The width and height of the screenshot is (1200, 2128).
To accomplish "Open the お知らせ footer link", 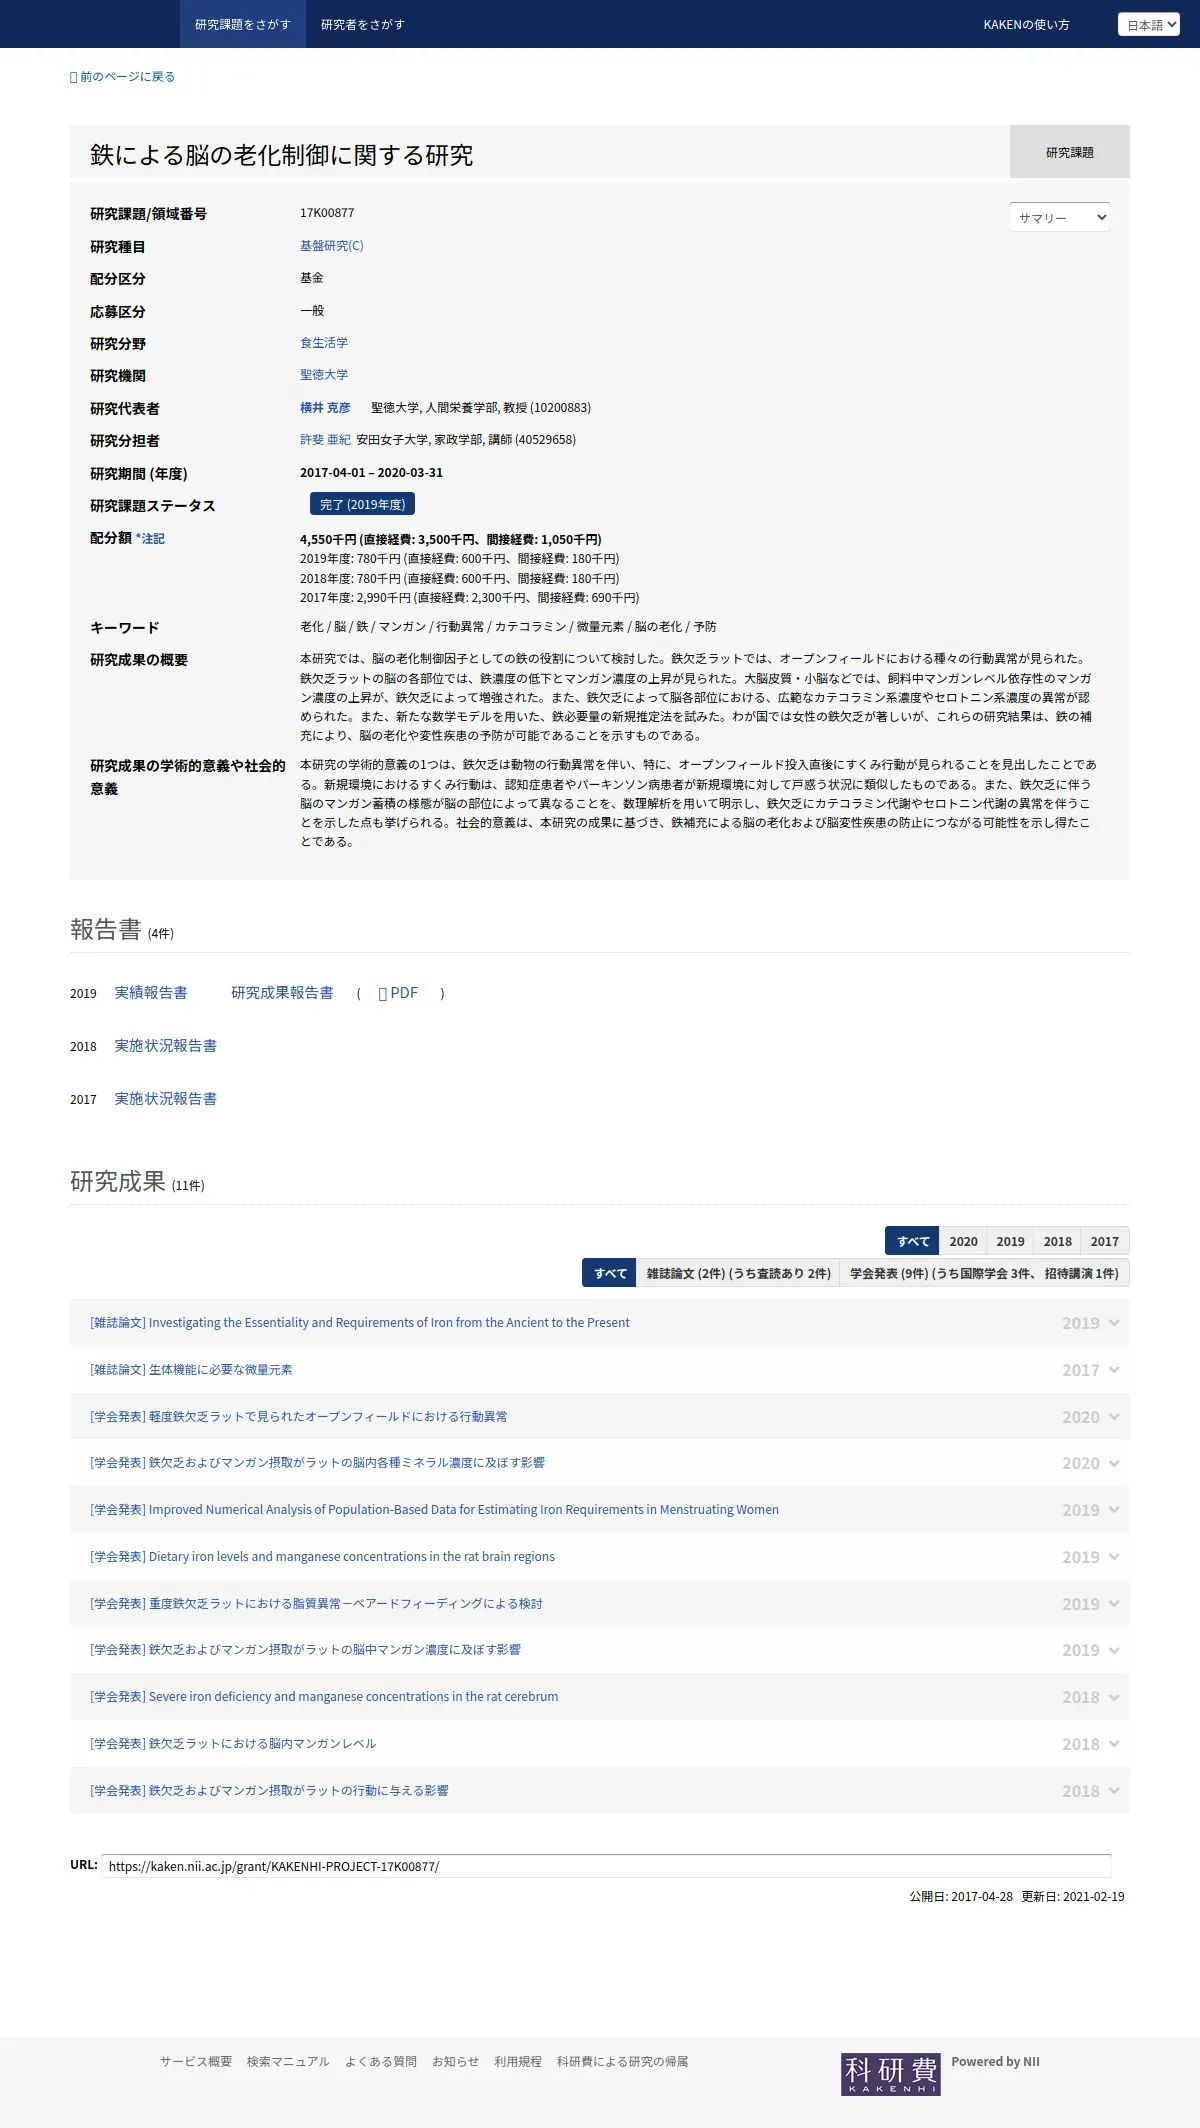I will [455, 2062].
